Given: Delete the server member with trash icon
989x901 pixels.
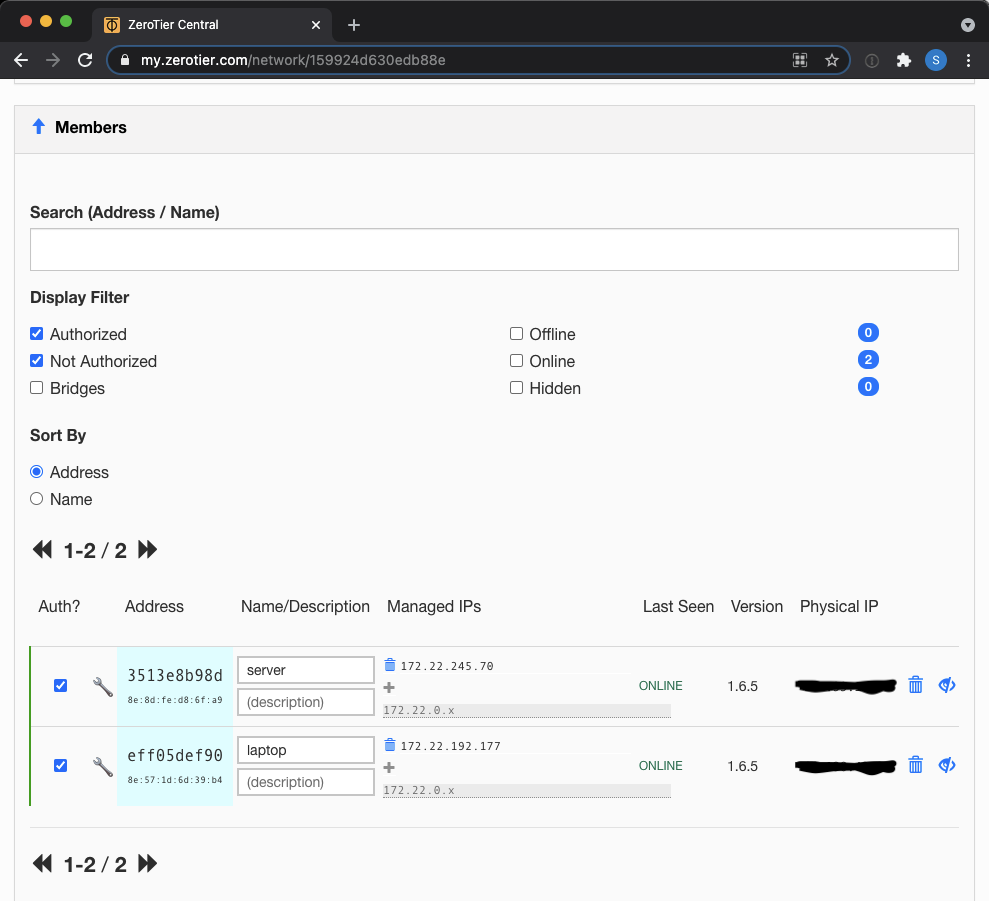Looking at the screenshot, I should [915, 685].
